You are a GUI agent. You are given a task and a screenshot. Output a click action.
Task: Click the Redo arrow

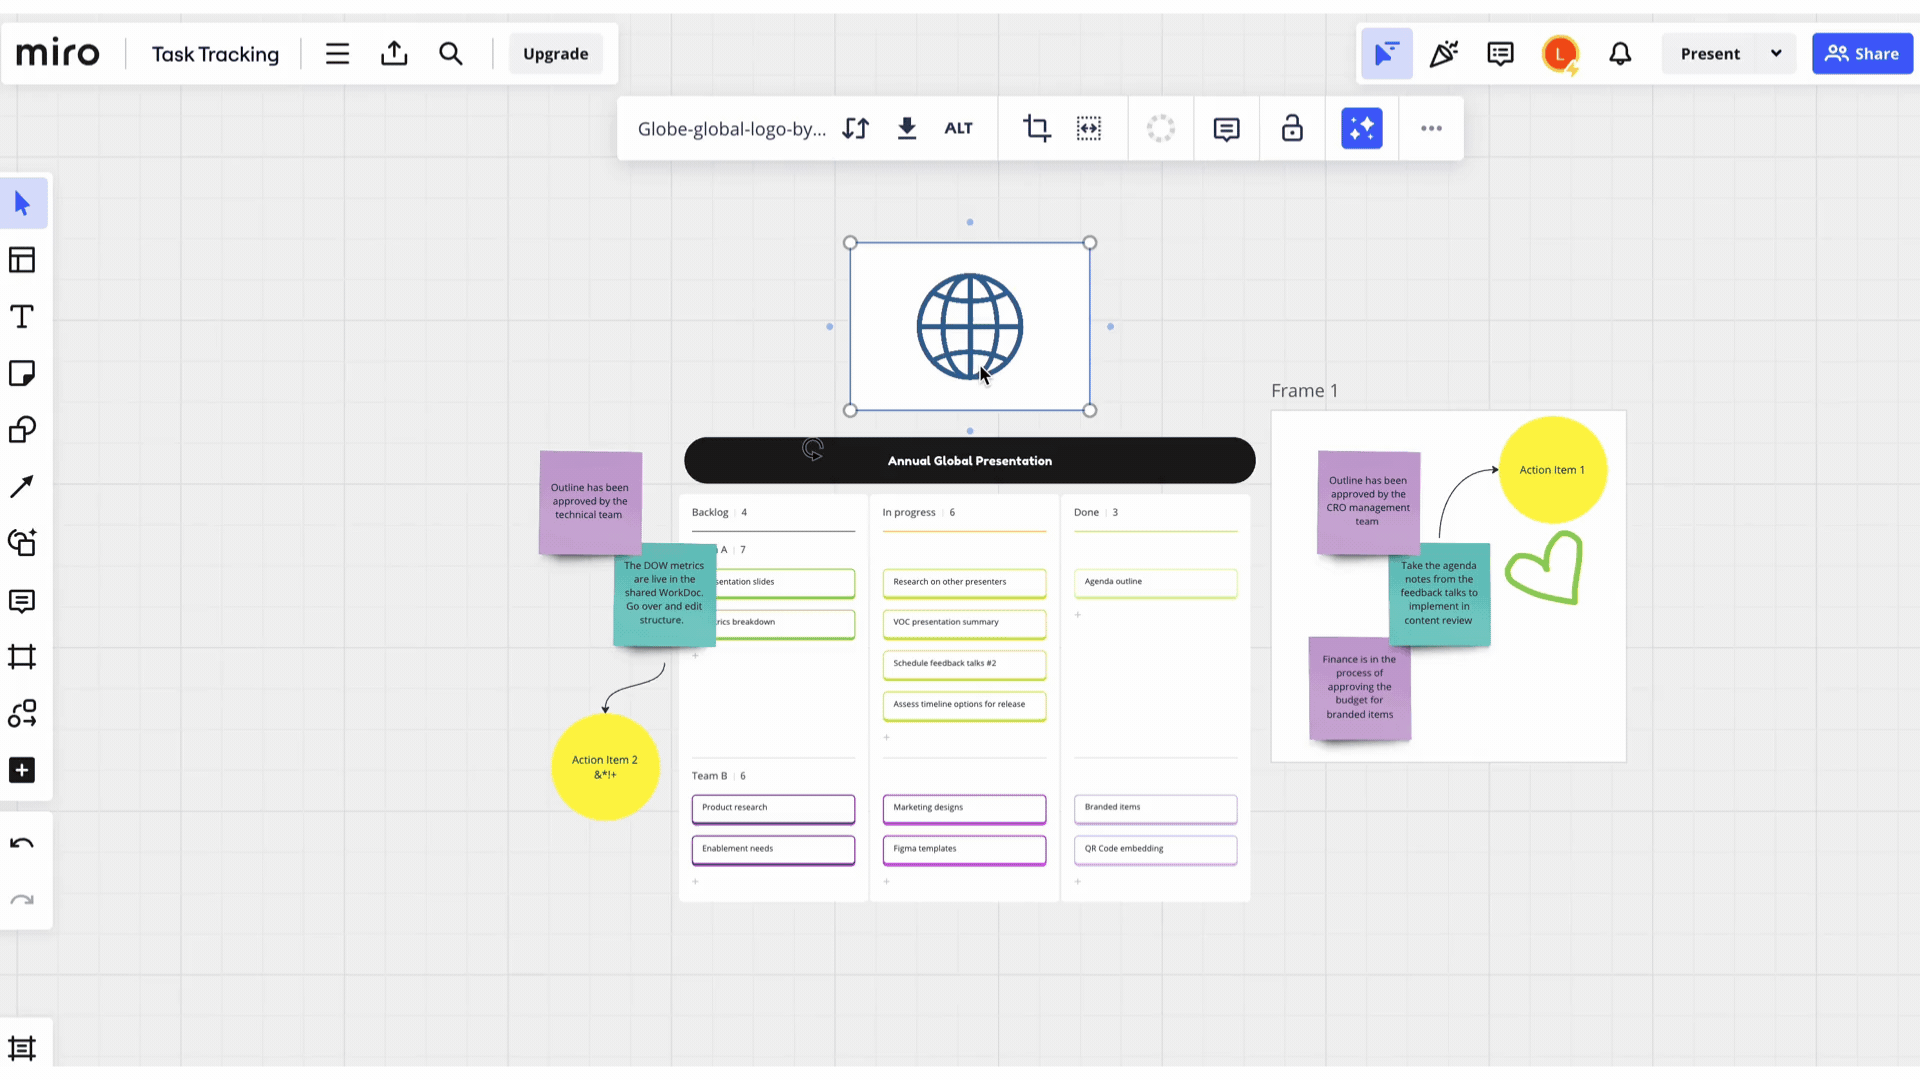point(22,900)
